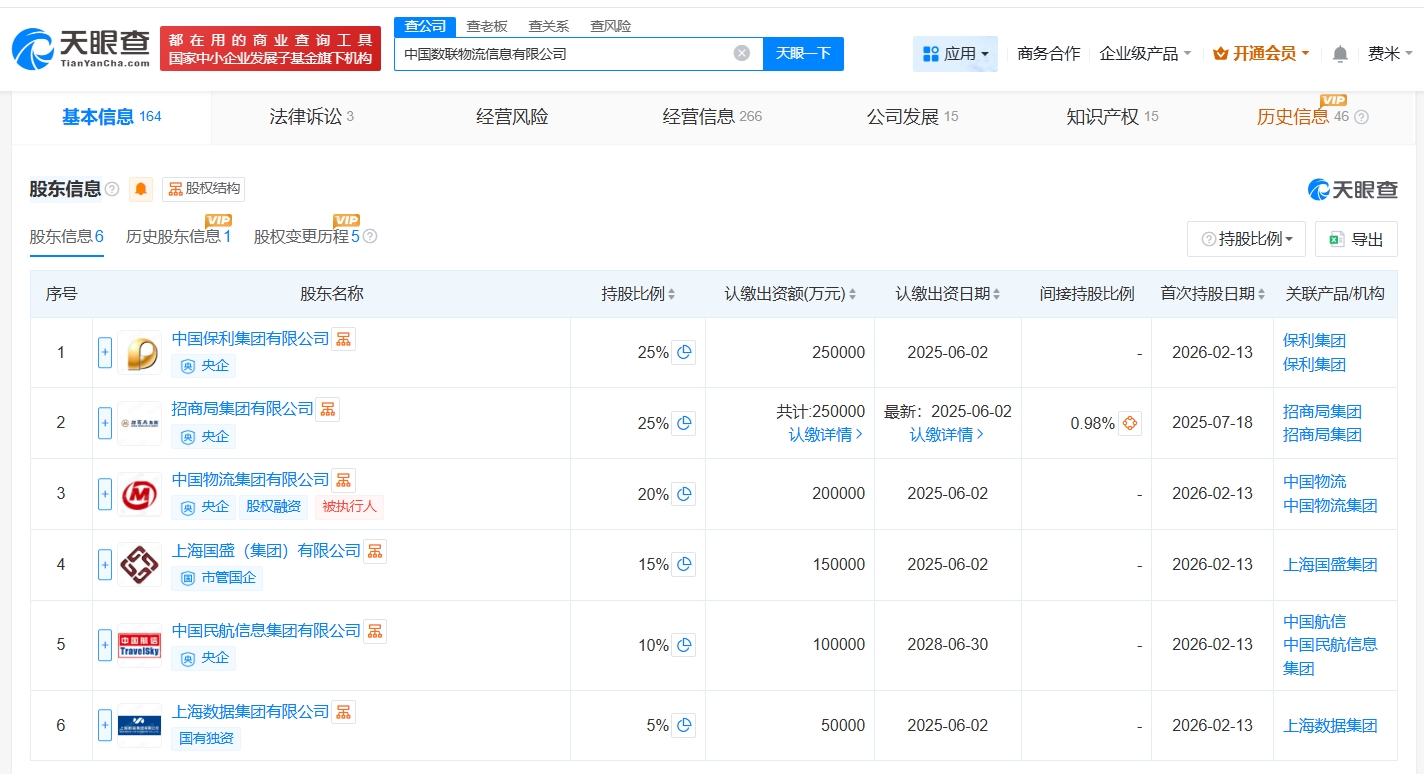The image size is (1424, 774).
Task: Sort by 认缴出资额 column
Action: tap(791, 294)
